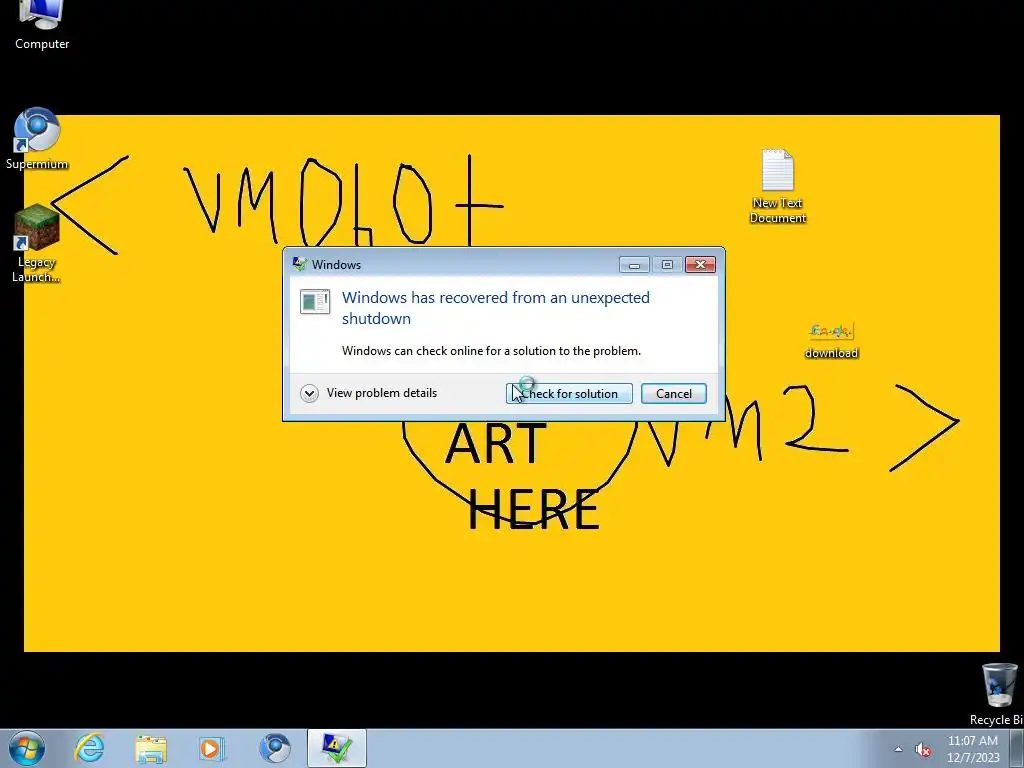
Task: Close the Windows dialog with the red X
Action: 700,264
